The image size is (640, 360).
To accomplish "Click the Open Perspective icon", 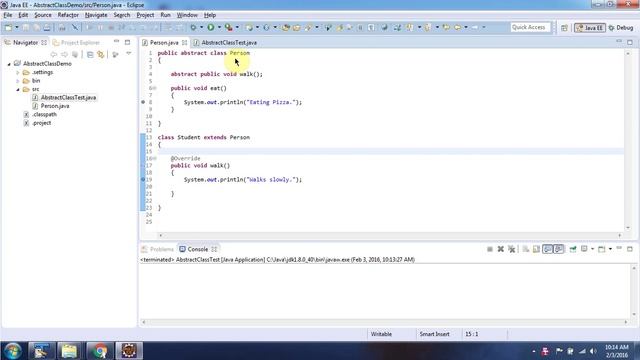I will click(564, 28).
